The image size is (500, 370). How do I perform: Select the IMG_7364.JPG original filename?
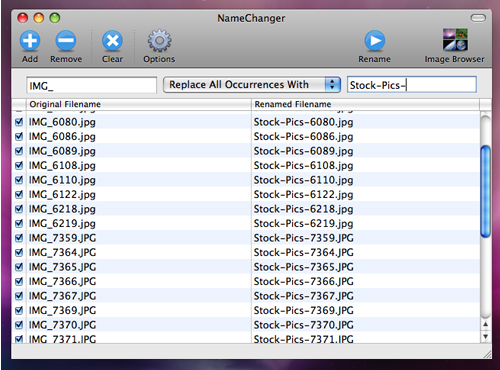[x=62, y=253]
